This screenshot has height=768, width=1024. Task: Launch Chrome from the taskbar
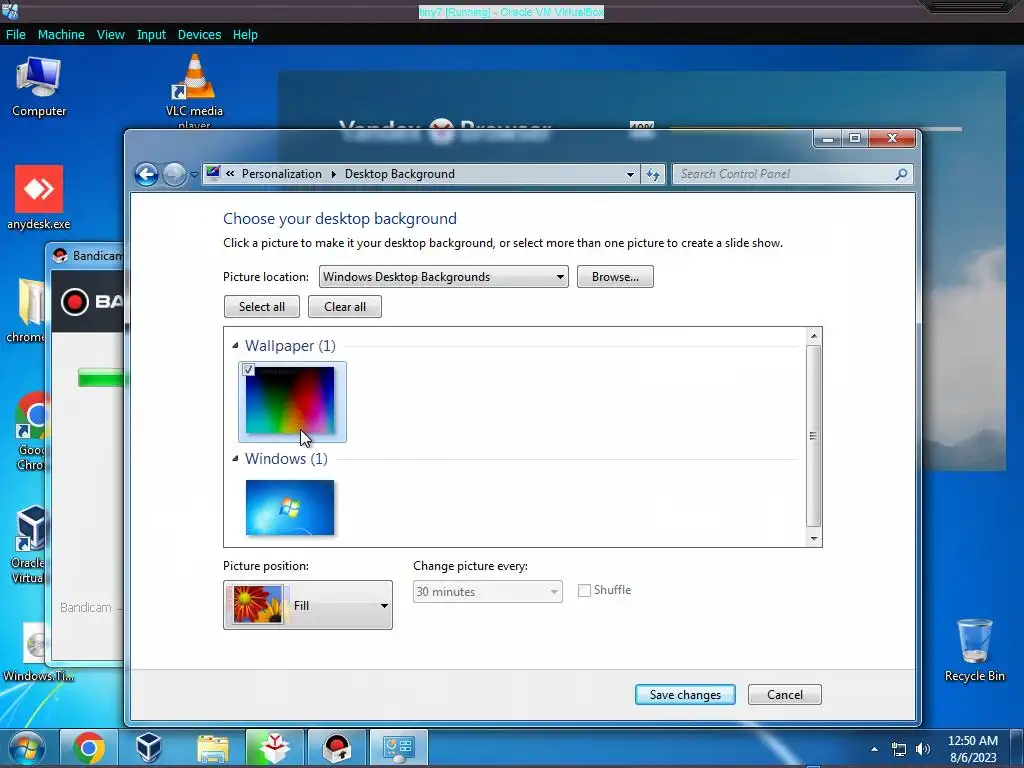tap(89, 748)
